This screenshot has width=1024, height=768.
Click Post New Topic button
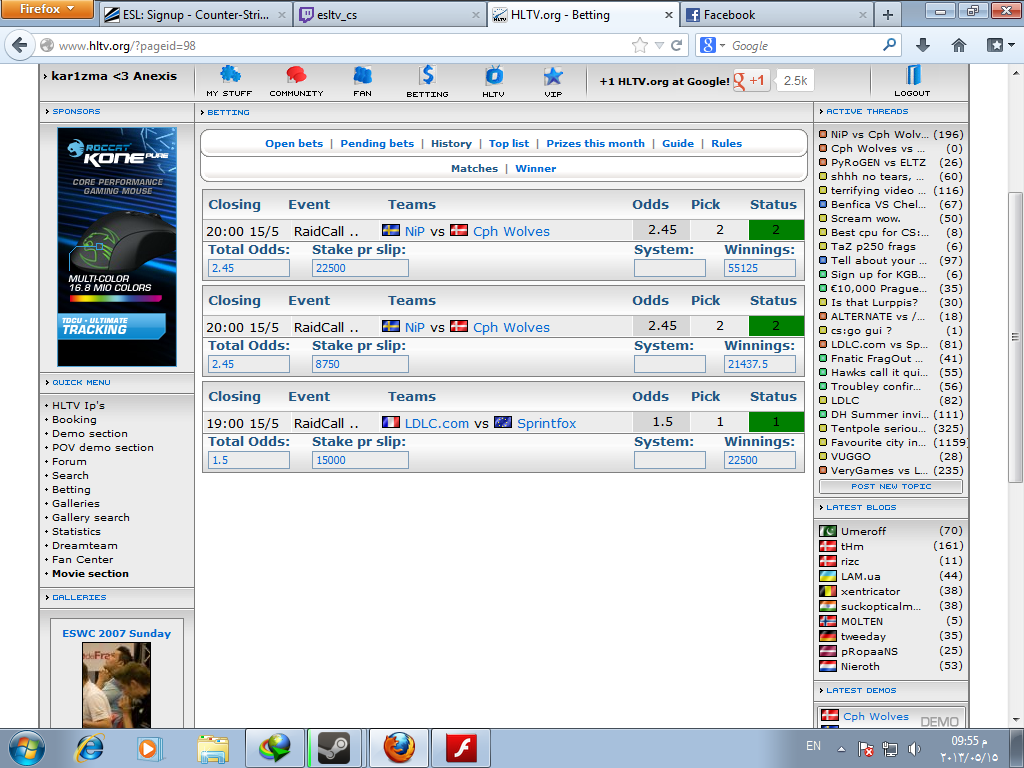[891, 487]
